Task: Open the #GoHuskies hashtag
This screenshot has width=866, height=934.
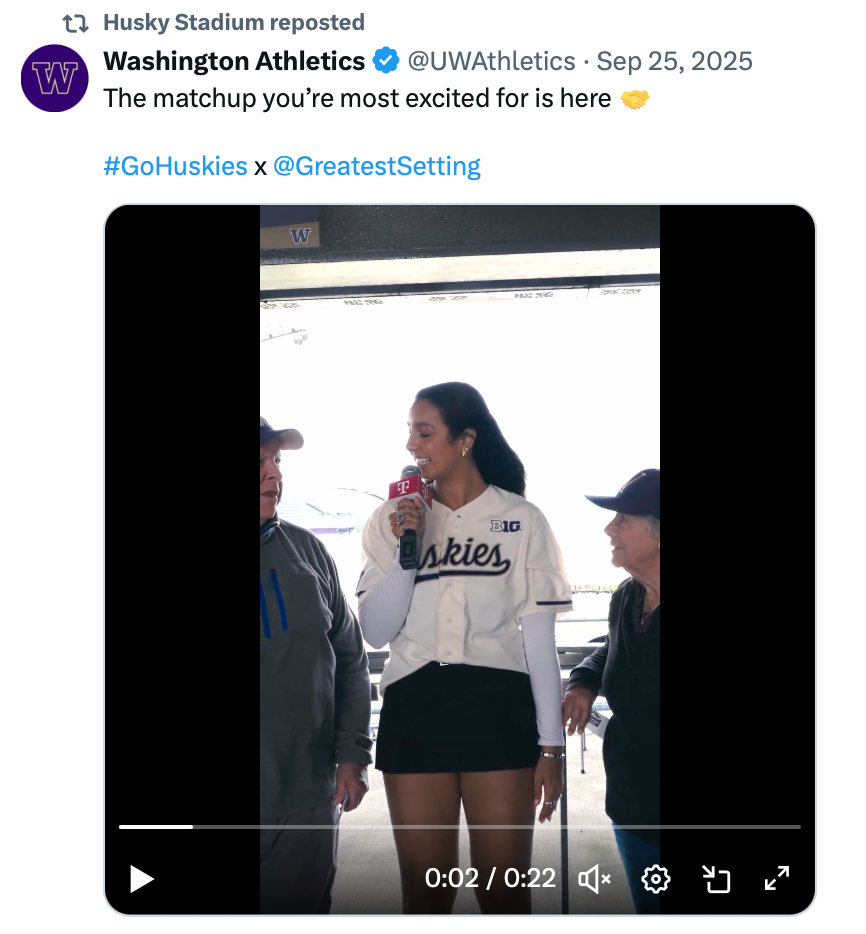Action: [x=175, y=166]
